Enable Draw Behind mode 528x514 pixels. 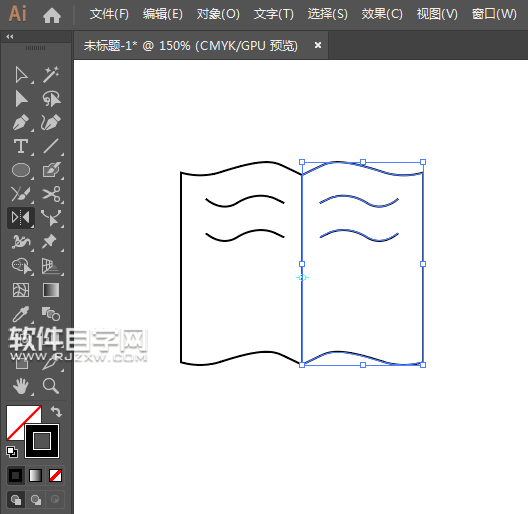(36, 500)
